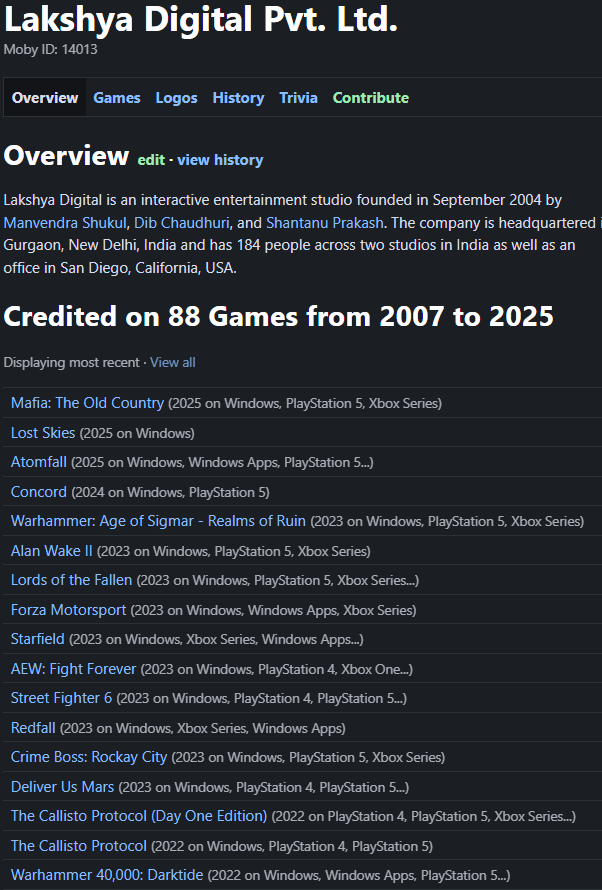The width and height of the screenshot is (602, 890).
Task: Open Warhammer: Age of Sigmar - Realms of Ruin
Action: (158, 521)
